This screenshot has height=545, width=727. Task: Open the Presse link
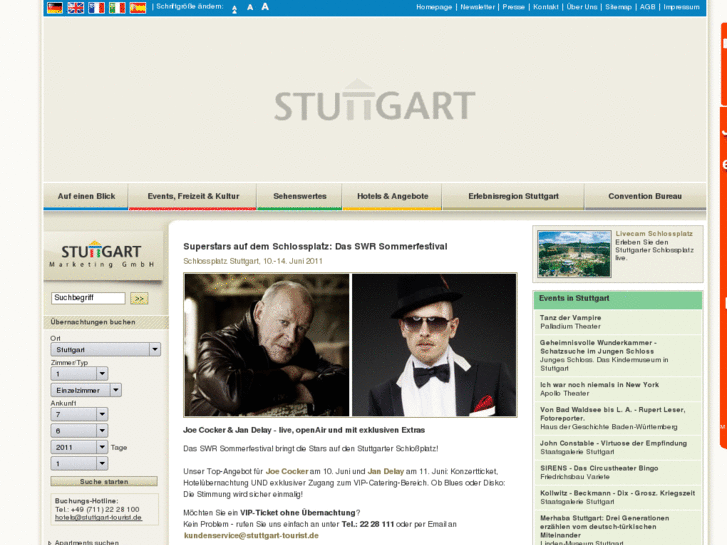coord(514,7)
